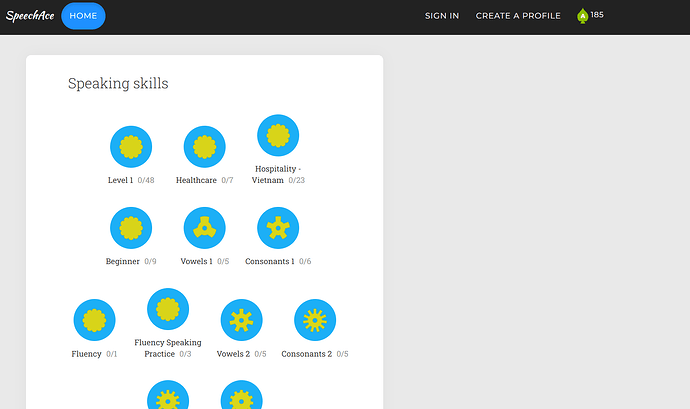Click the 185 points counter
Screen dimensions: 690x409
(x=597, y=15)
